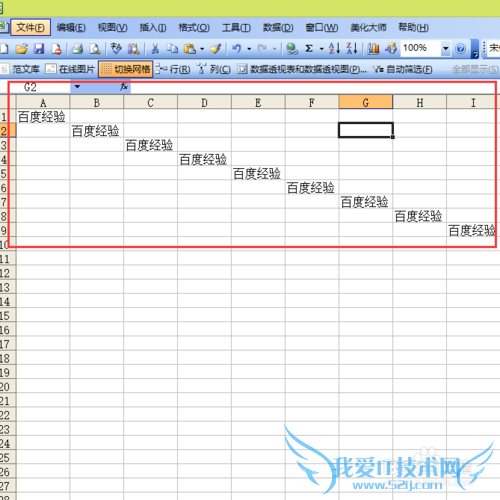500x500 pixels.
Task: Expand the undo history dropdown arrow
Action: coord(249,49)
